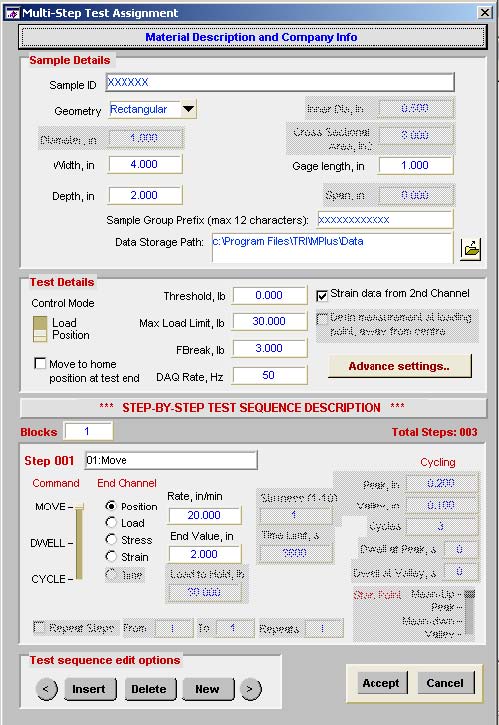Click the Rate, in/min field
Viewport: 499px width, 725px height.
tap(204, 515)
